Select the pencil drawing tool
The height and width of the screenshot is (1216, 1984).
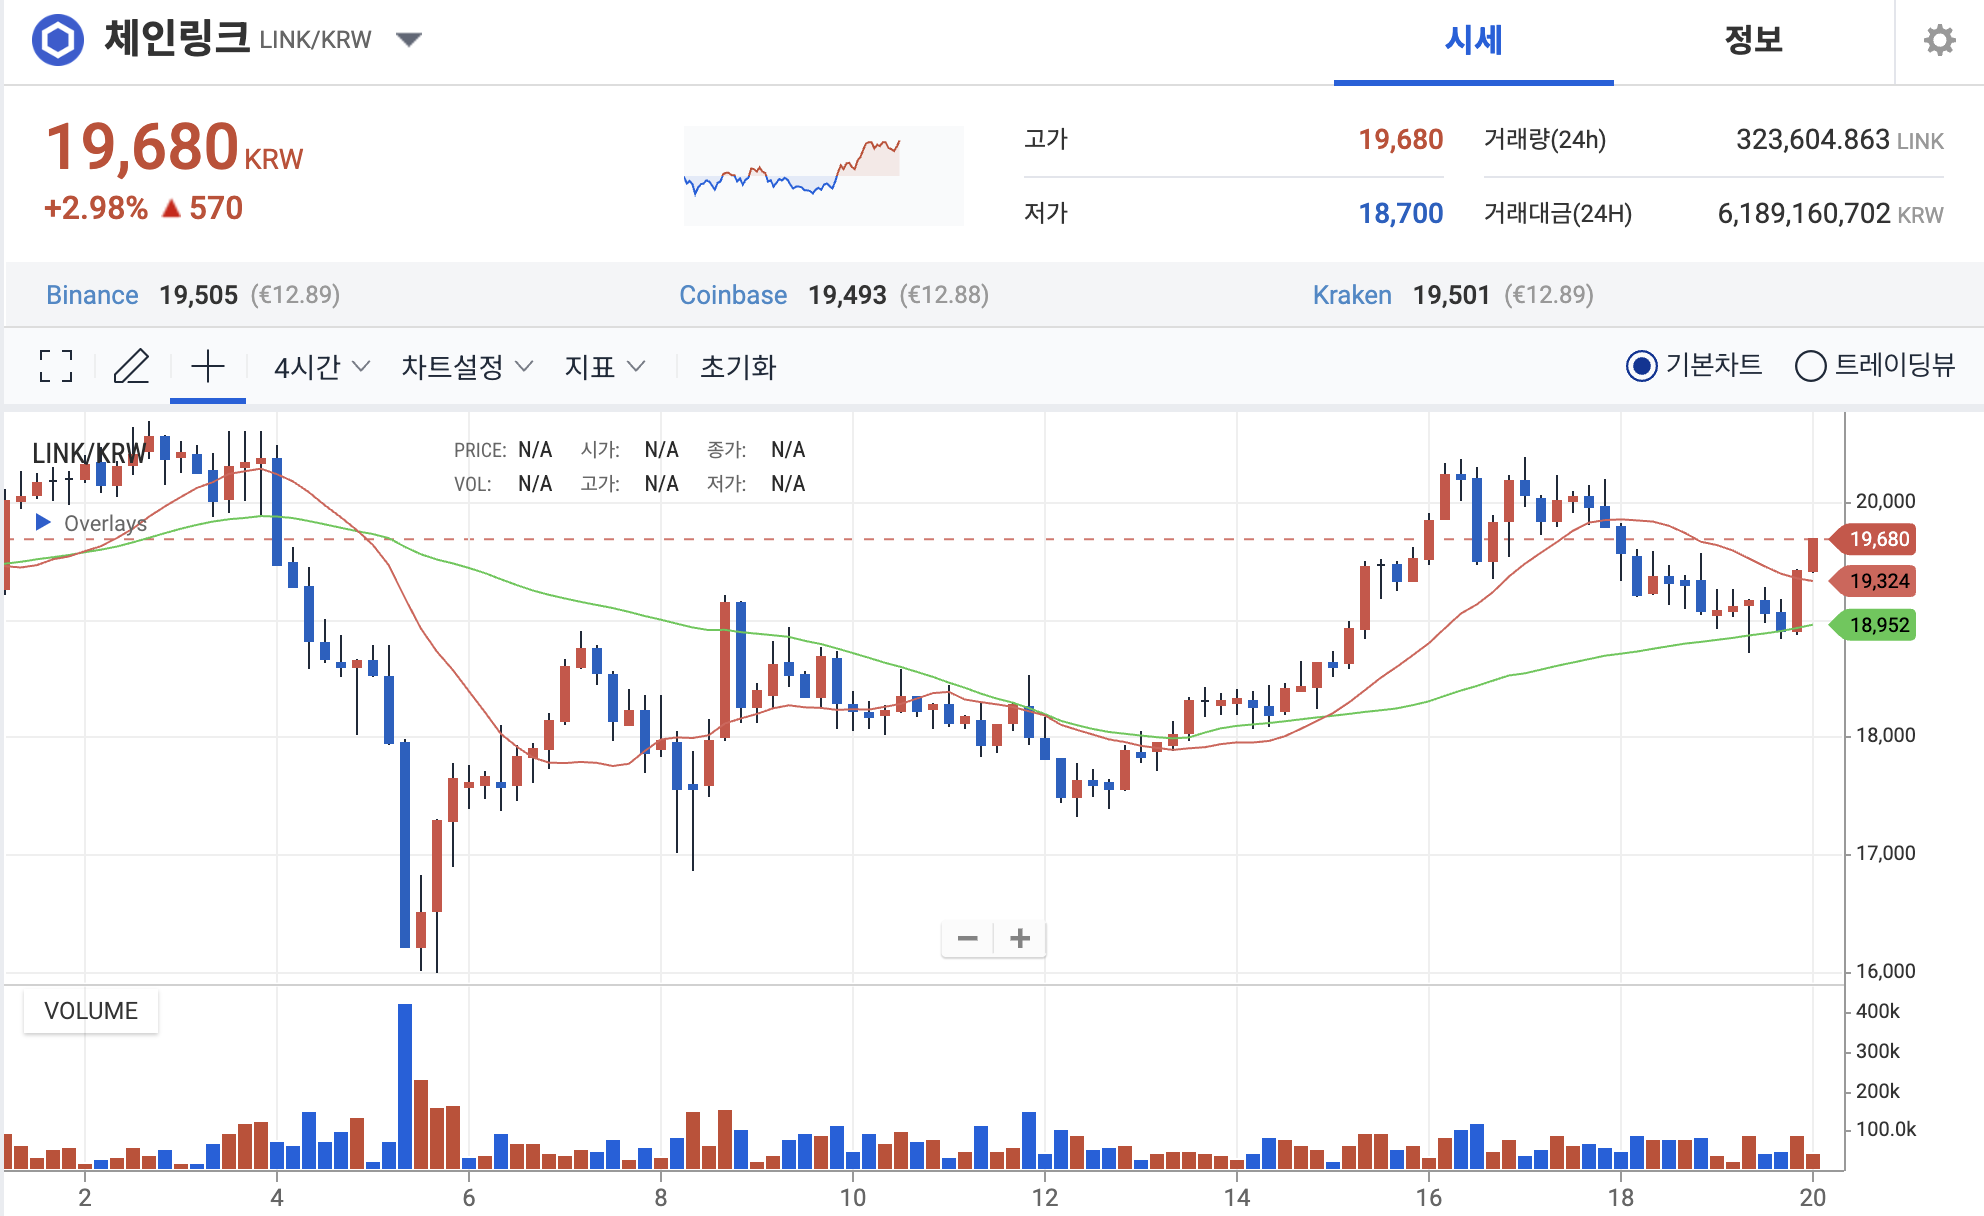tap(131, 366)
